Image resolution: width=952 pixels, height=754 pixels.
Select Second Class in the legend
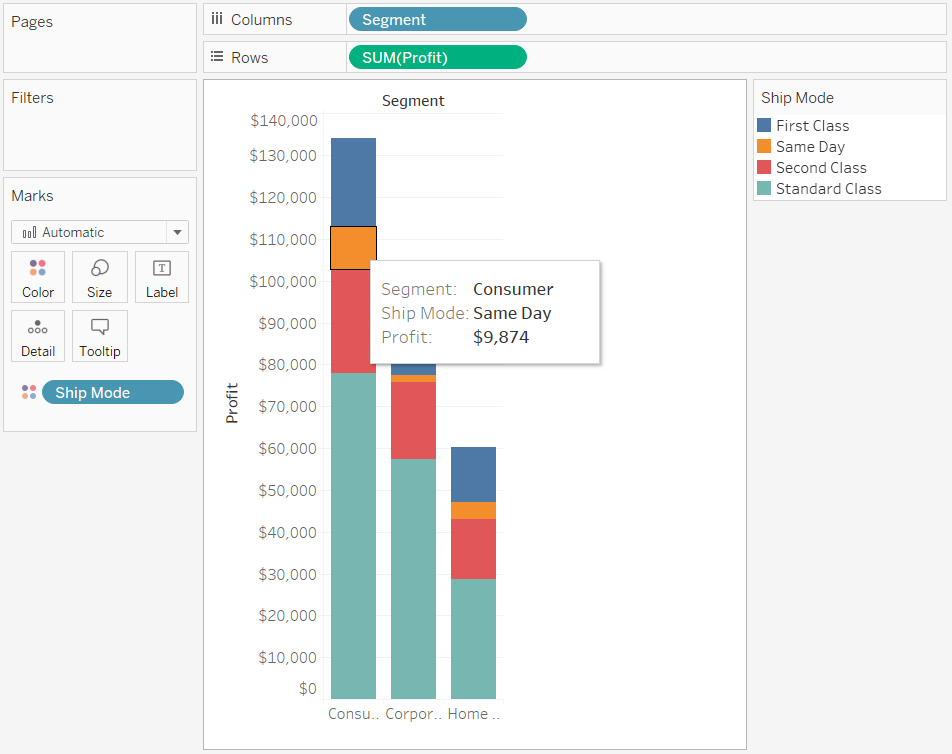[821, 168]
